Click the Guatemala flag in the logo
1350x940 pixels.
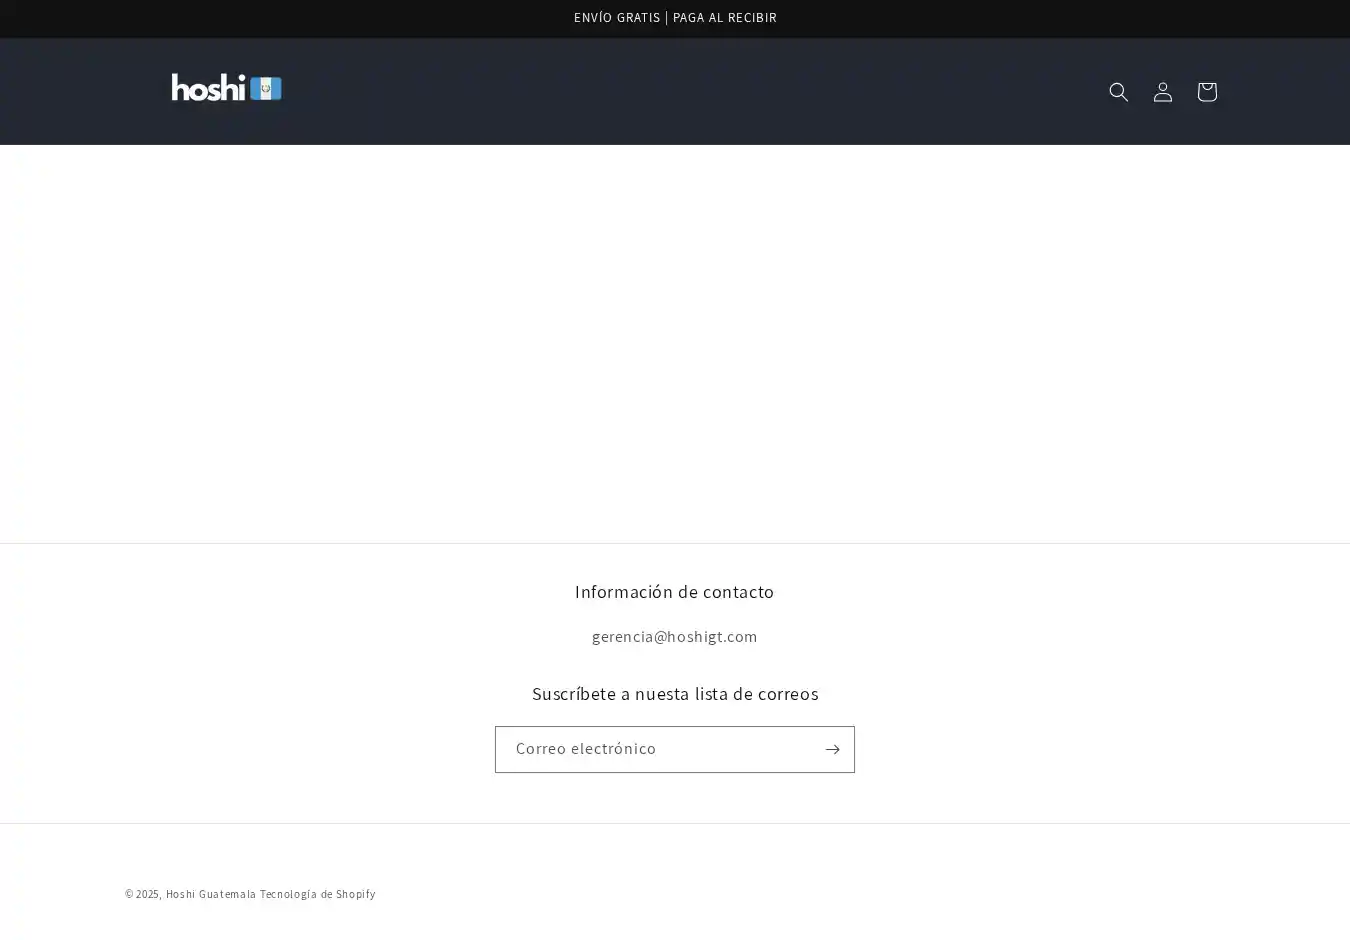(266, 89)
